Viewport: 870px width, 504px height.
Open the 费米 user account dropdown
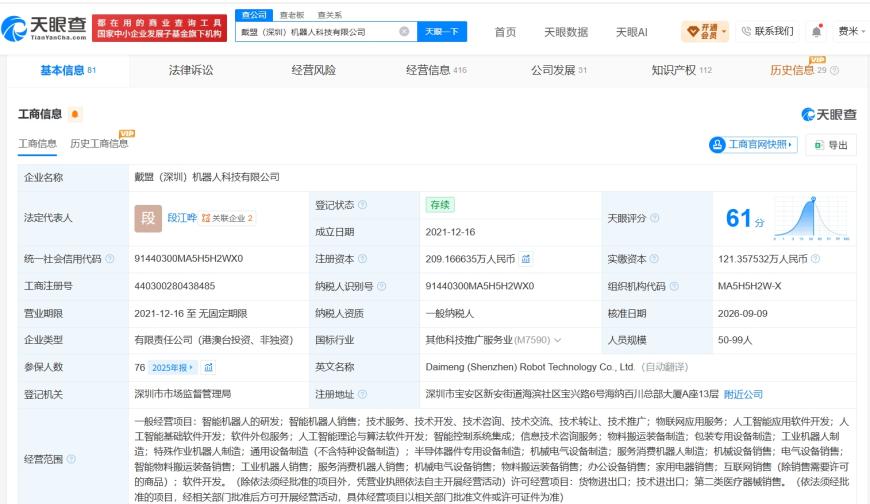click(852, 32)
